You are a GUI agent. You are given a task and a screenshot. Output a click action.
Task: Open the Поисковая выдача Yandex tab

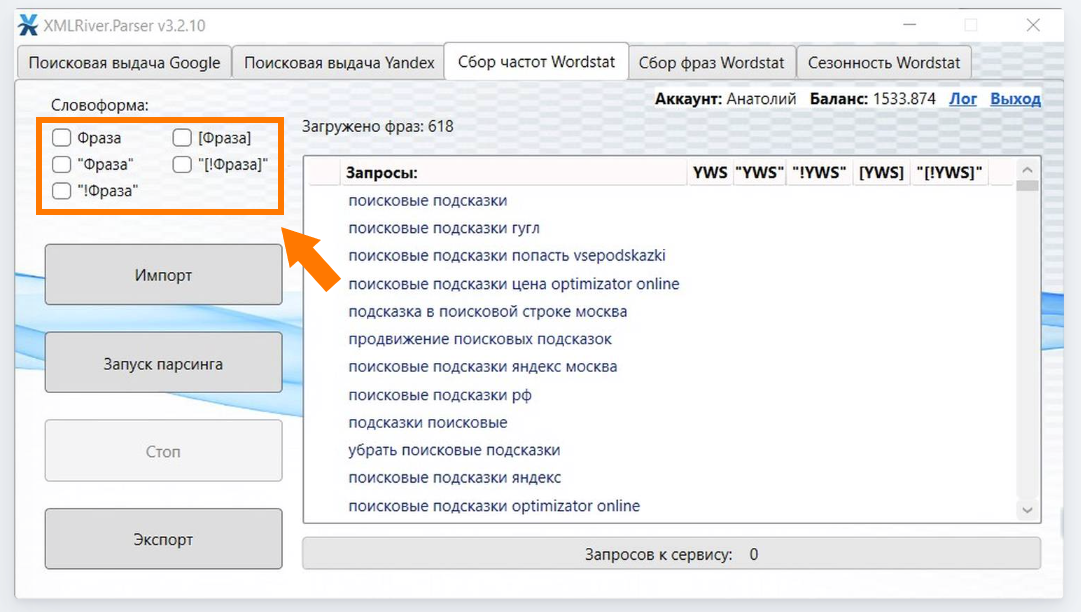[x=339, y=62]
